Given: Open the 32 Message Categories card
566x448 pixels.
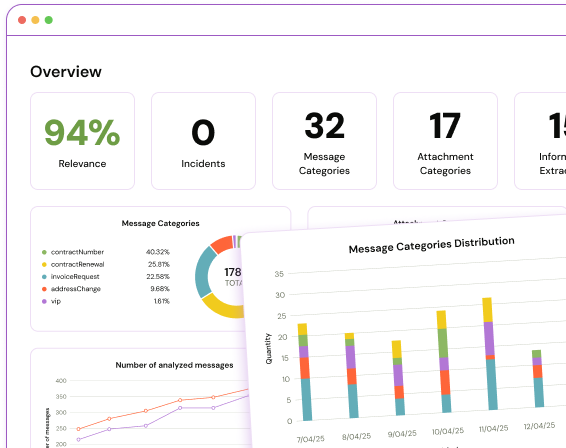Looking at the screenshot, I should (324, 141).
